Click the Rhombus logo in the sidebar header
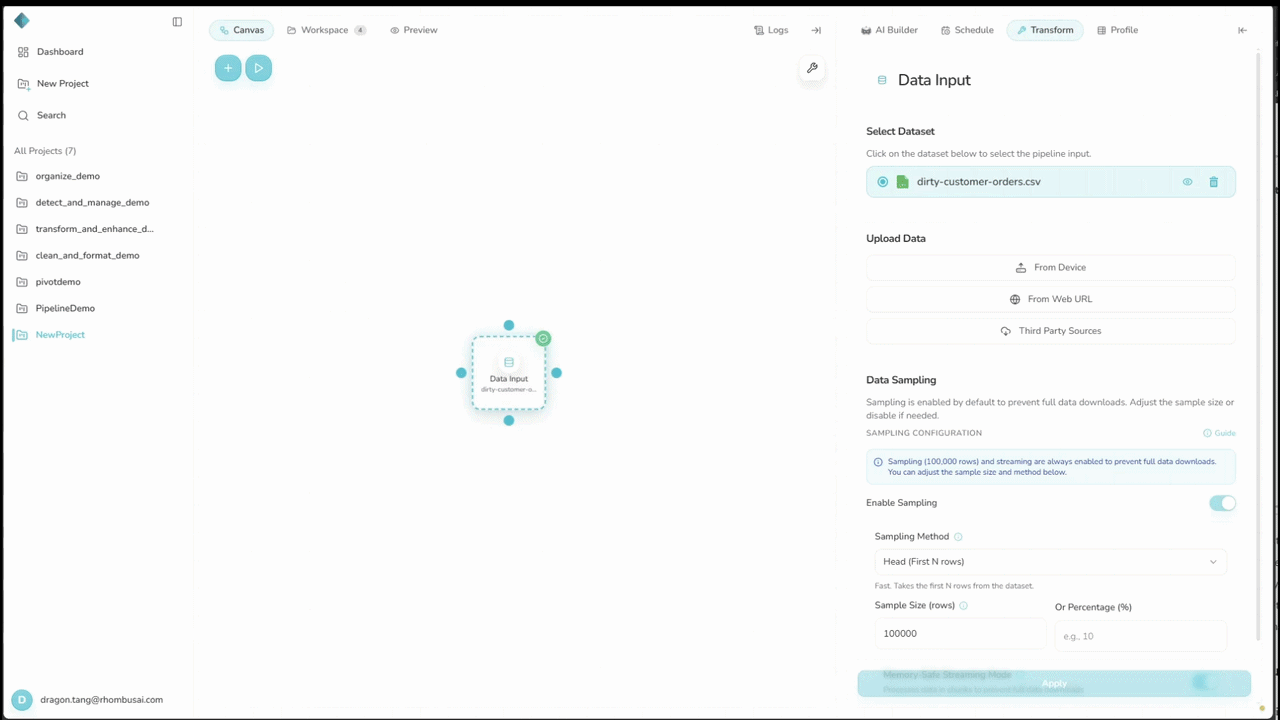The height and width of the screenshot is (720, 1280). 22,21
